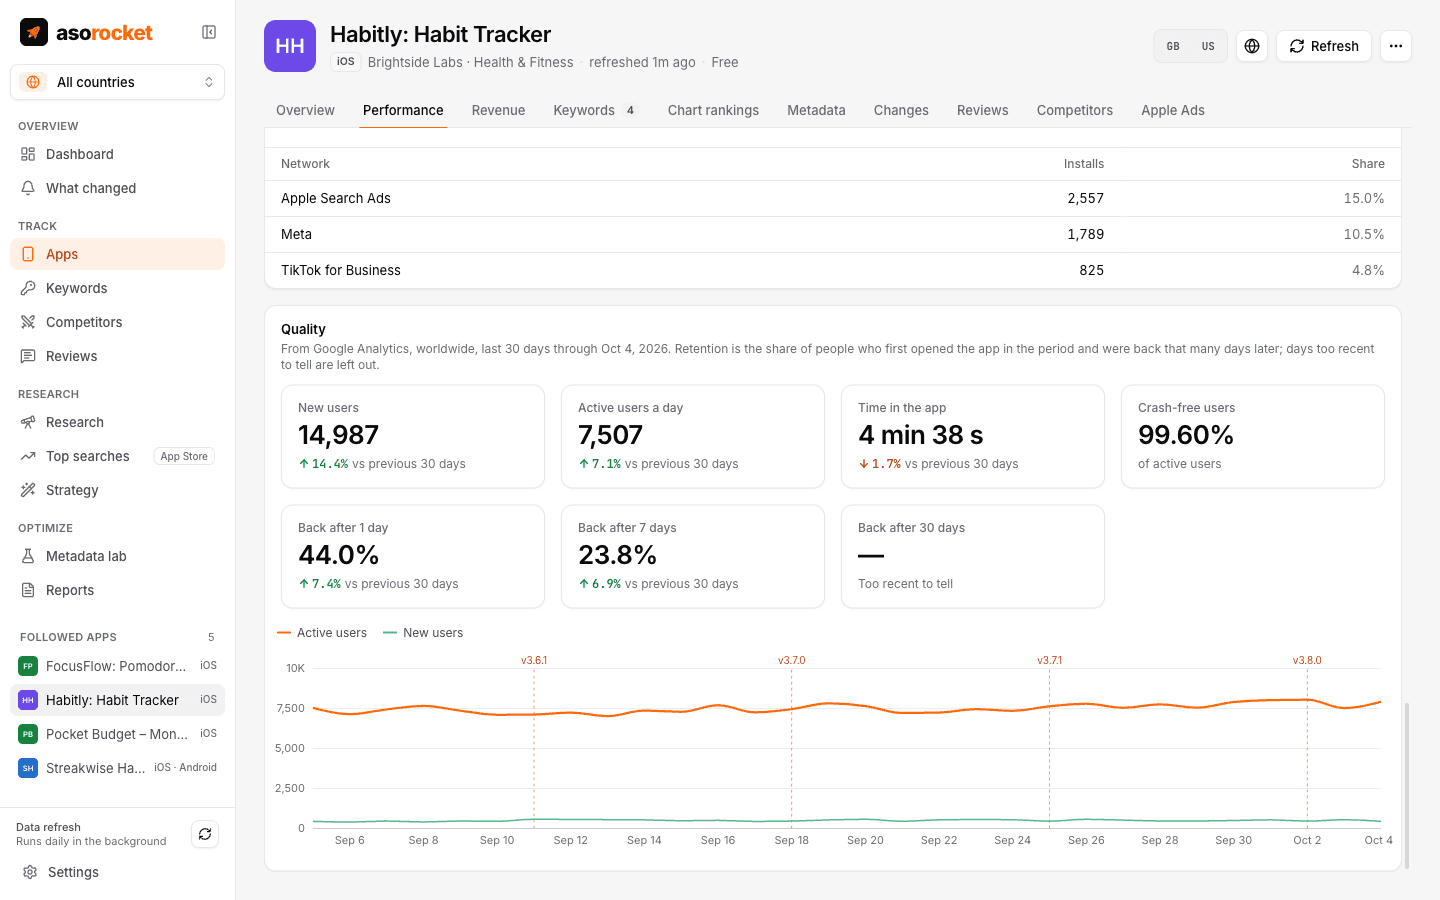Click the v3.6.1 release marker

click(x=534, y=660)
